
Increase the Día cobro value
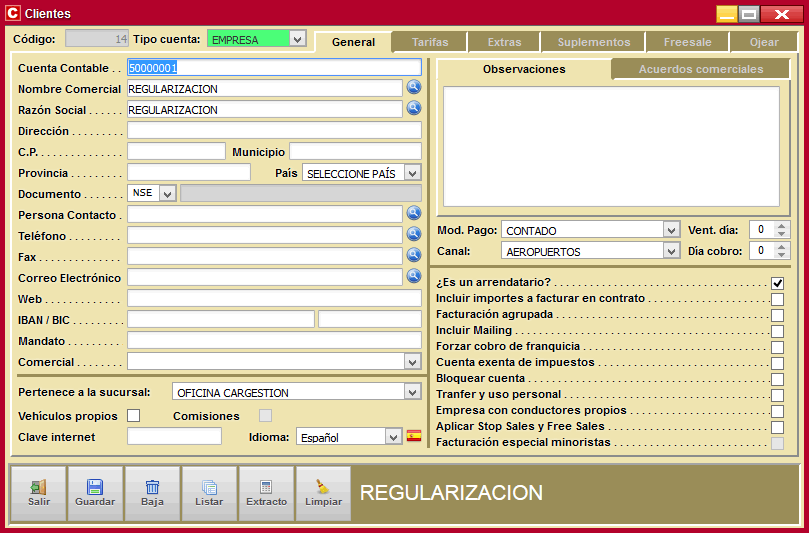pyautogui.click(x=782, y=247)
